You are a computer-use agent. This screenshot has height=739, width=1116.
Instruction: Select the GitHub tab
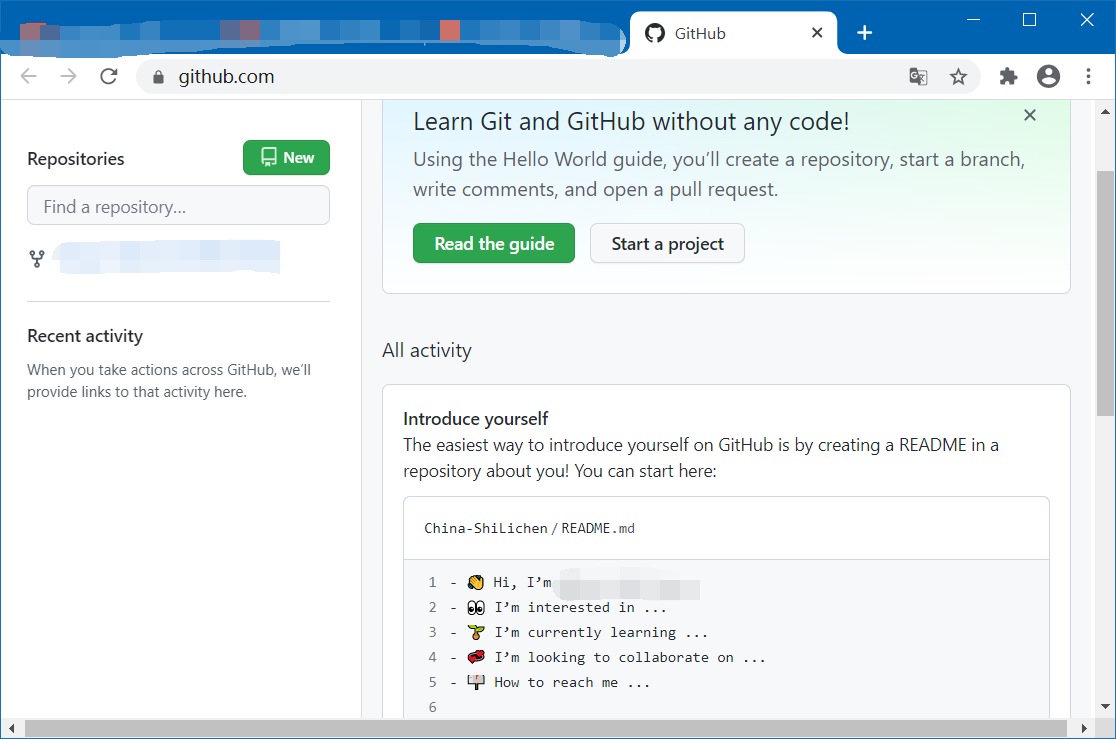[733, 33]
